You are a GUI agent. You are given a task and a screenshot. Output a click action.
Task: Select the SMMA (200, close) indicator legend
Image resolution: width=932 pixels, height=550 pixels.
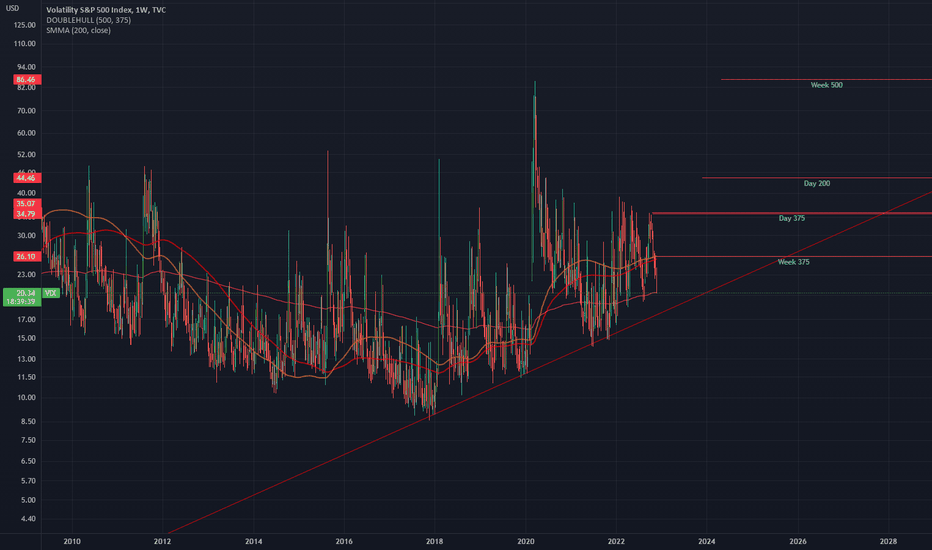78,30
